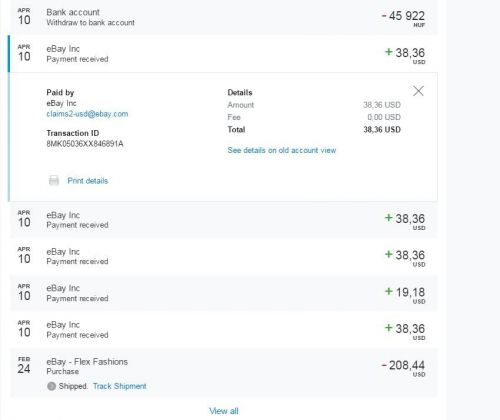Click the Total 38,36 USD value

[382, 130]
